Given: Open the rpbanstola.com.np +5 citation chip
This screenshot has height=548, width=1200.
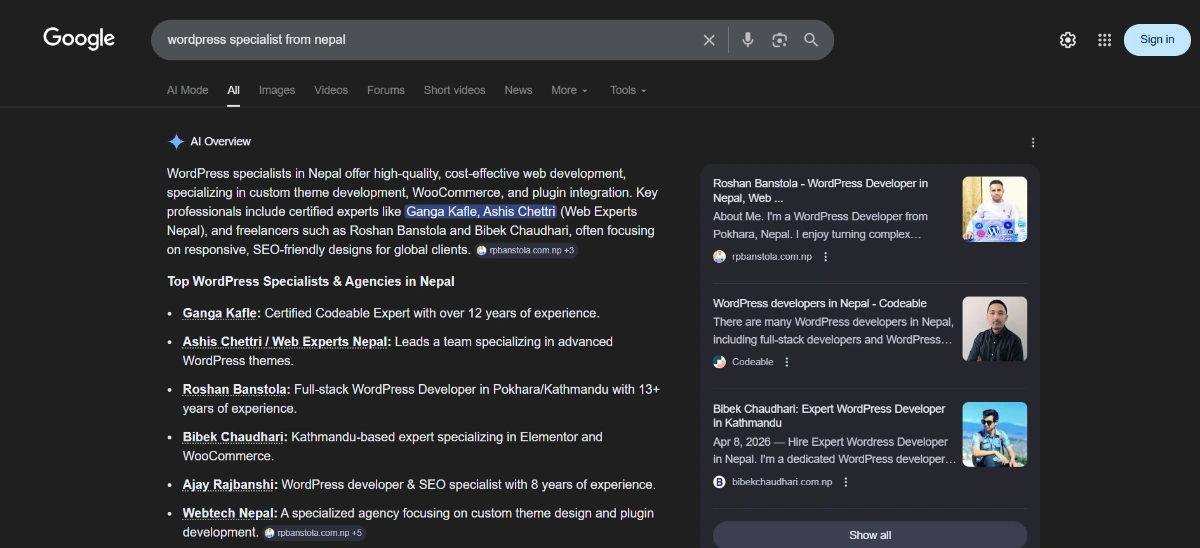Looking at the screenshot, I should 315,533.
